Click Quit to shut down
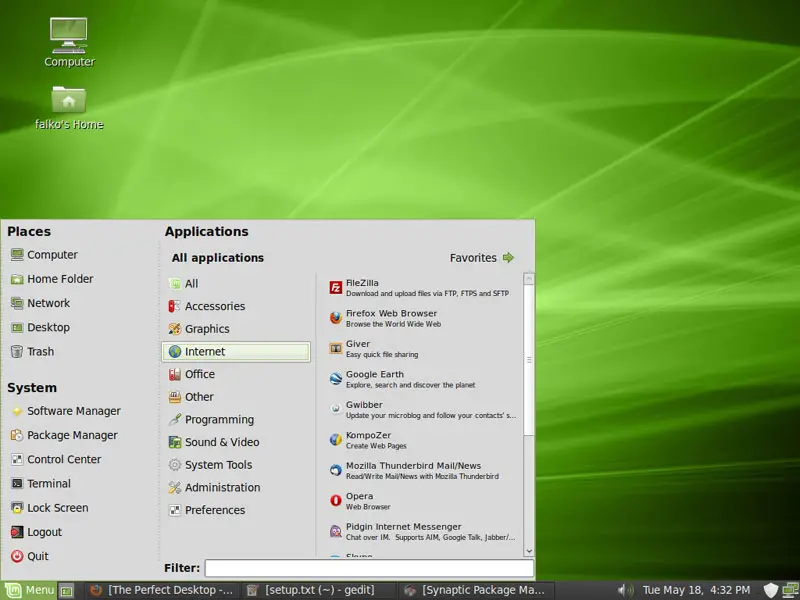 (30, 557)
